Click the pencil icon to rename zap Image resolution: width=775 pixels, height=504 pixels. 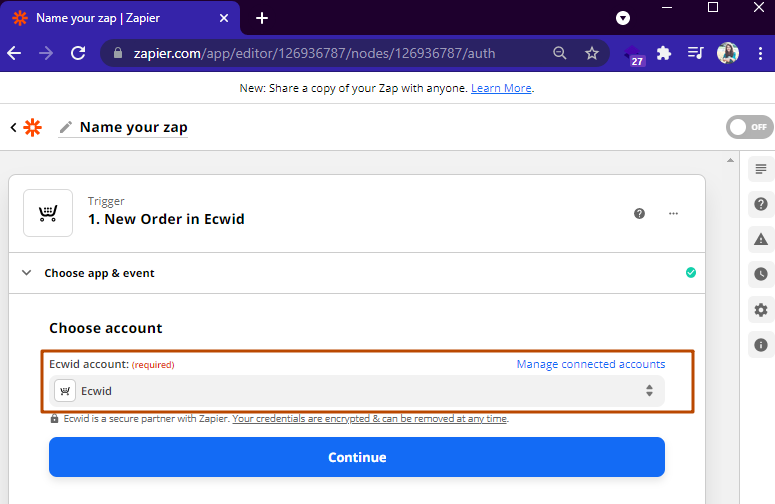tap(66, 127)
